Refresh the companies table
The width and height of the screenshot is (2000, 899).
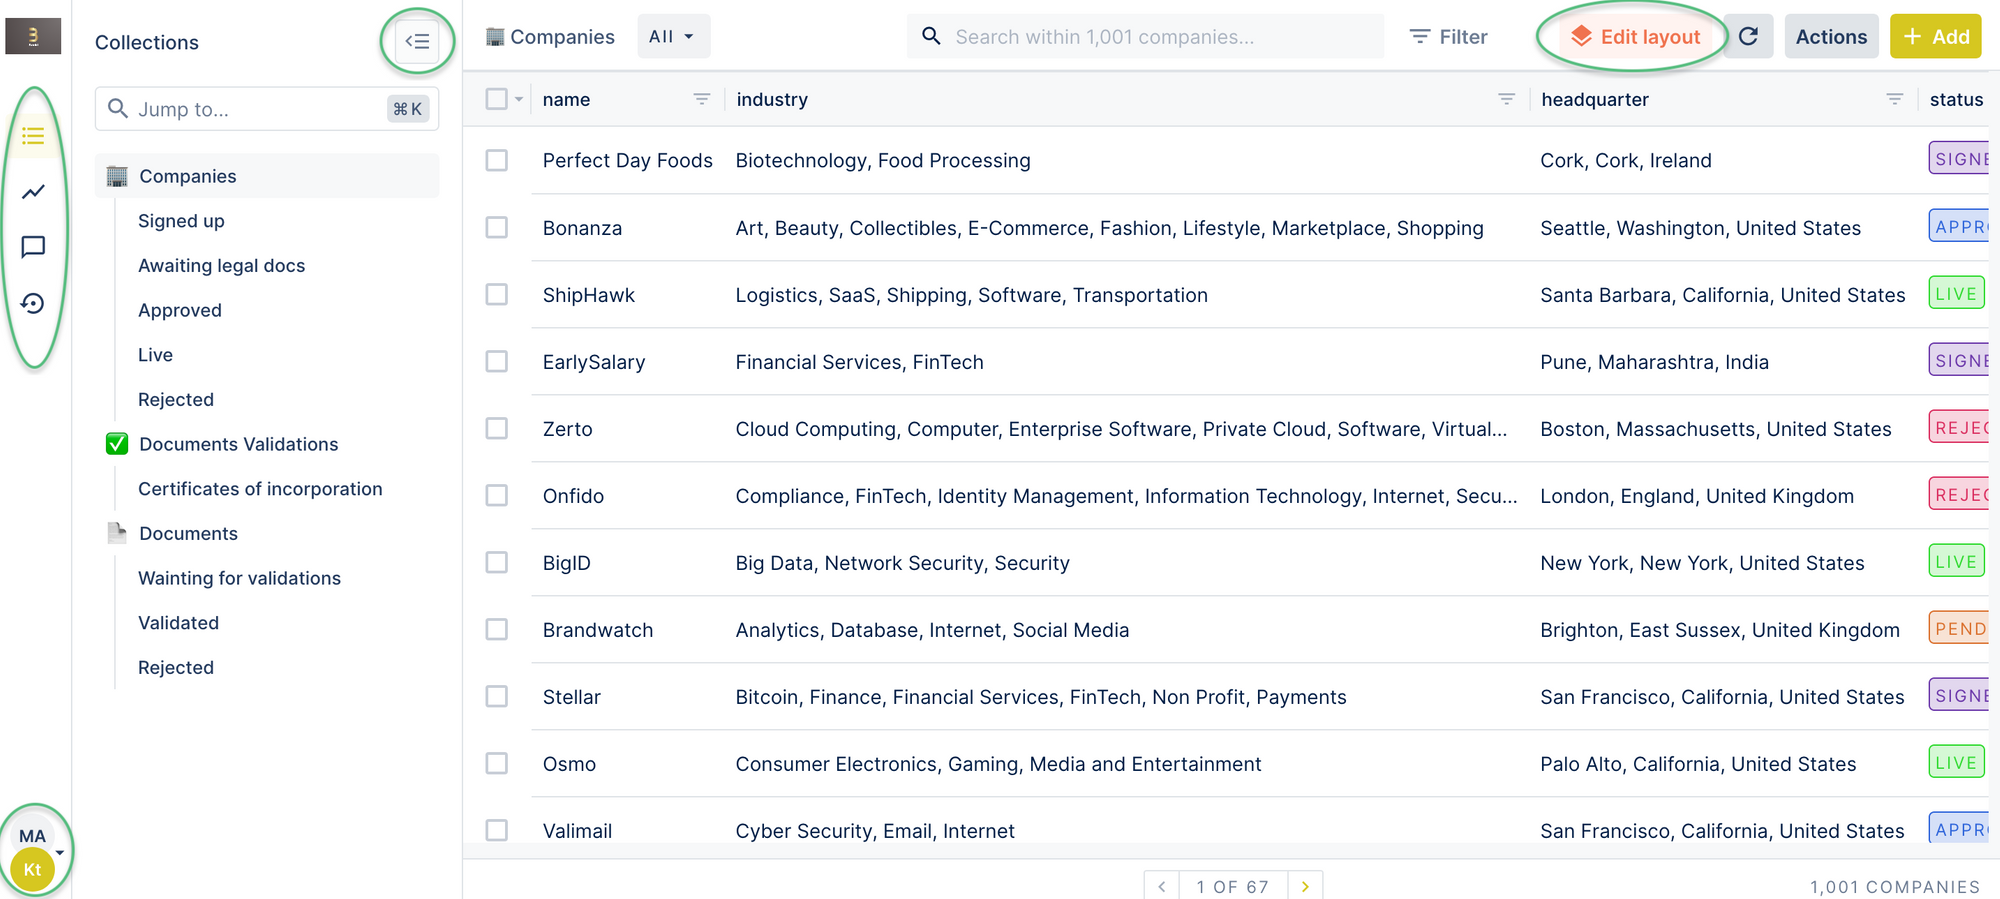click(1748, 37)
